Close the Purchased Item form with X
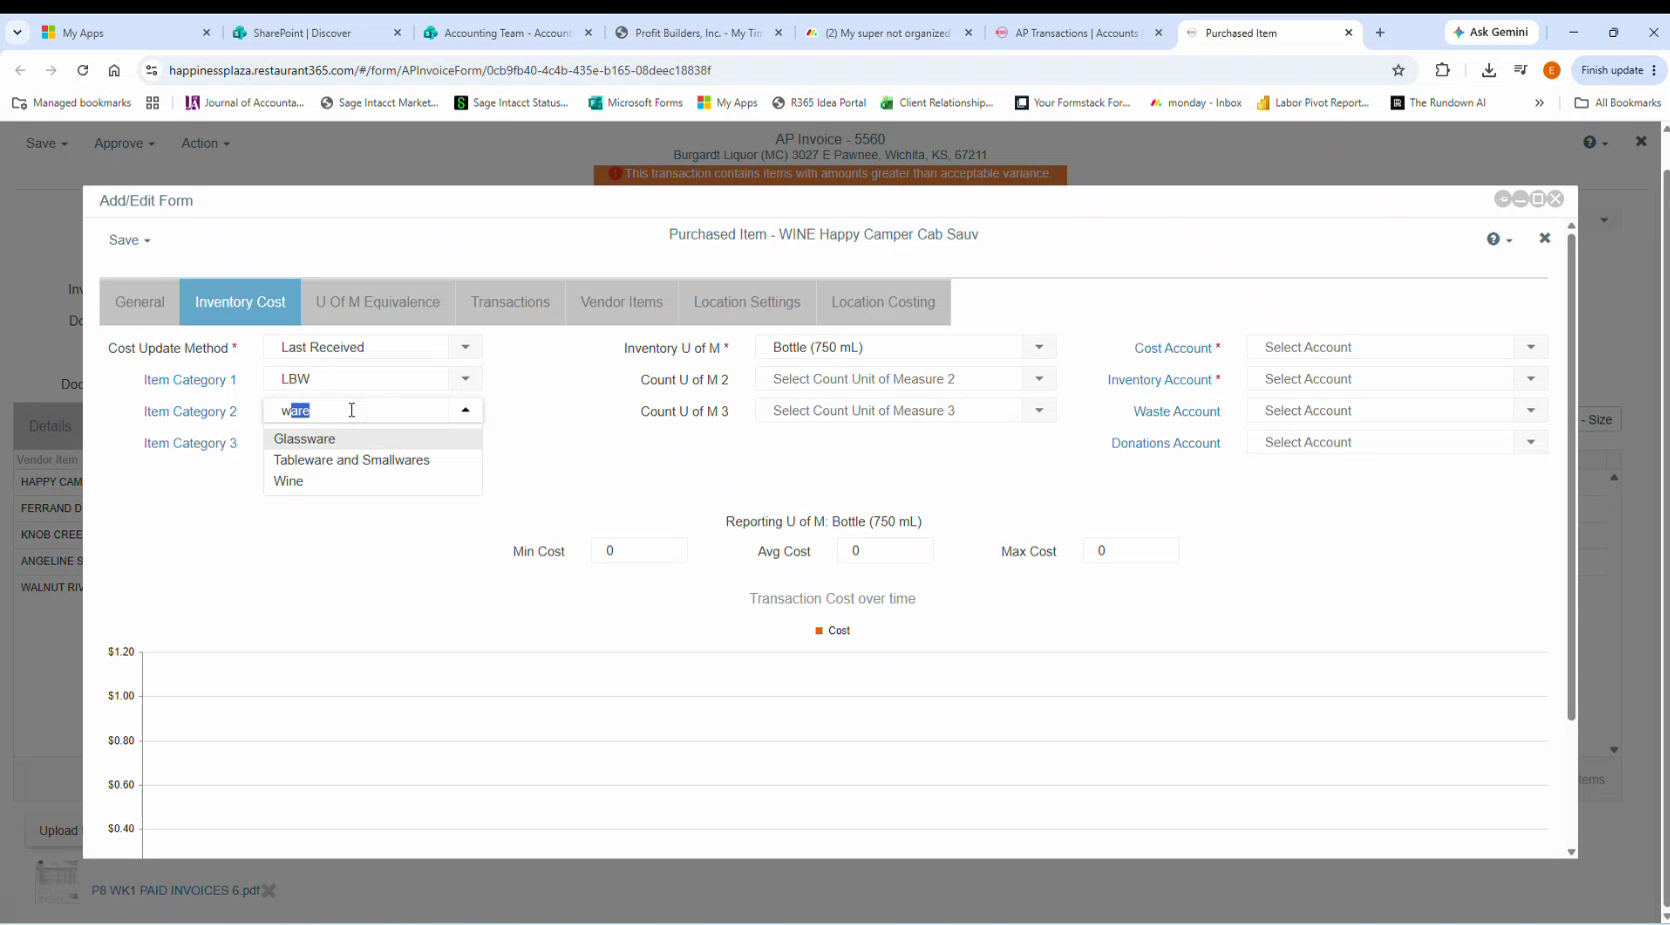 pos(1544,238)
